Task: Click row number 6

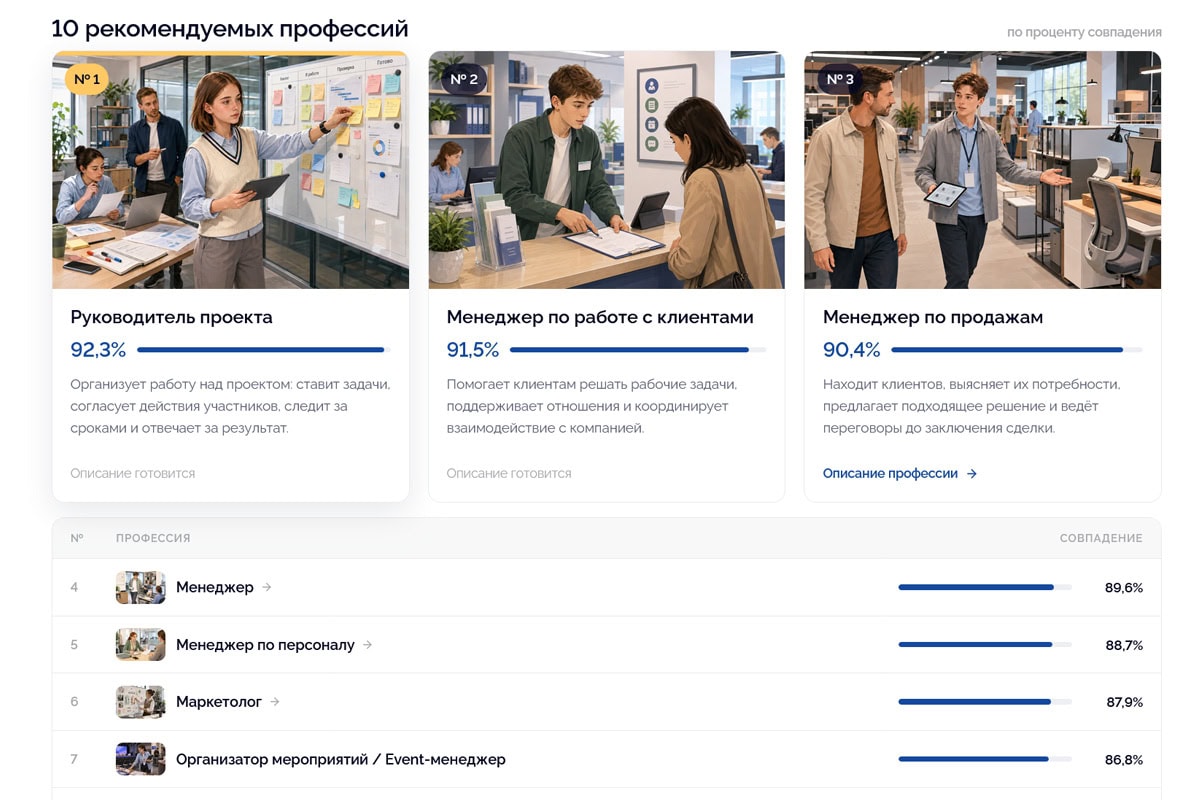Action: coord(74,702)
